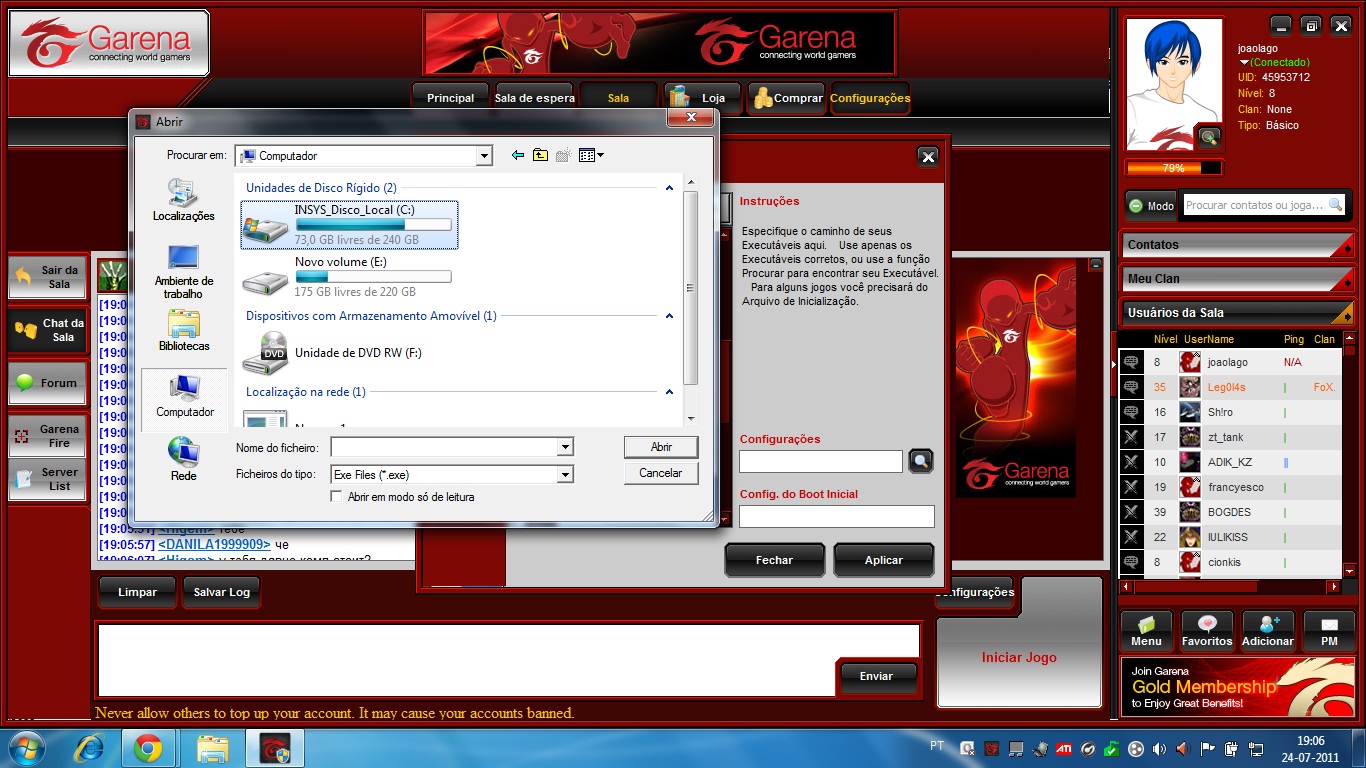Collapse the Usuários da Sala panel
Image resolution: width=1366 pixels, height=768 pixels.
pyautogui.click(x=1237, y=313)
